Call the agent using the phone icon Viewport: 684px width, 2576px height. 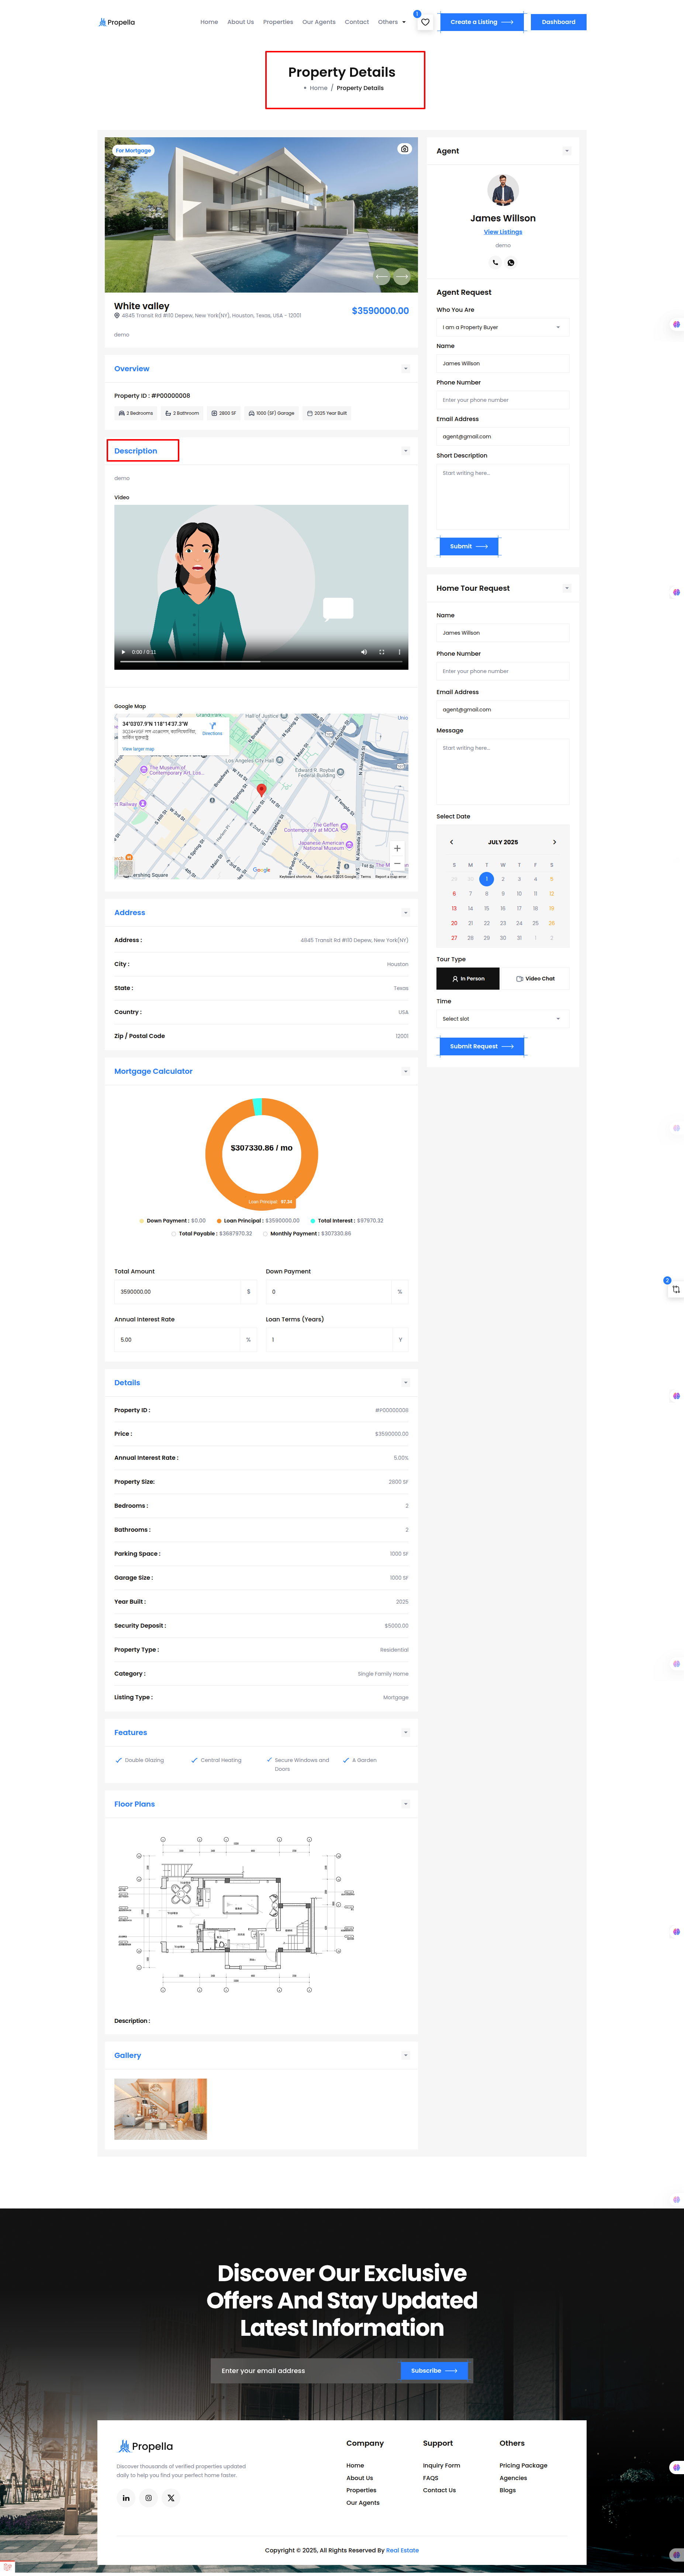pyautogui.click(x=495, y=263)
